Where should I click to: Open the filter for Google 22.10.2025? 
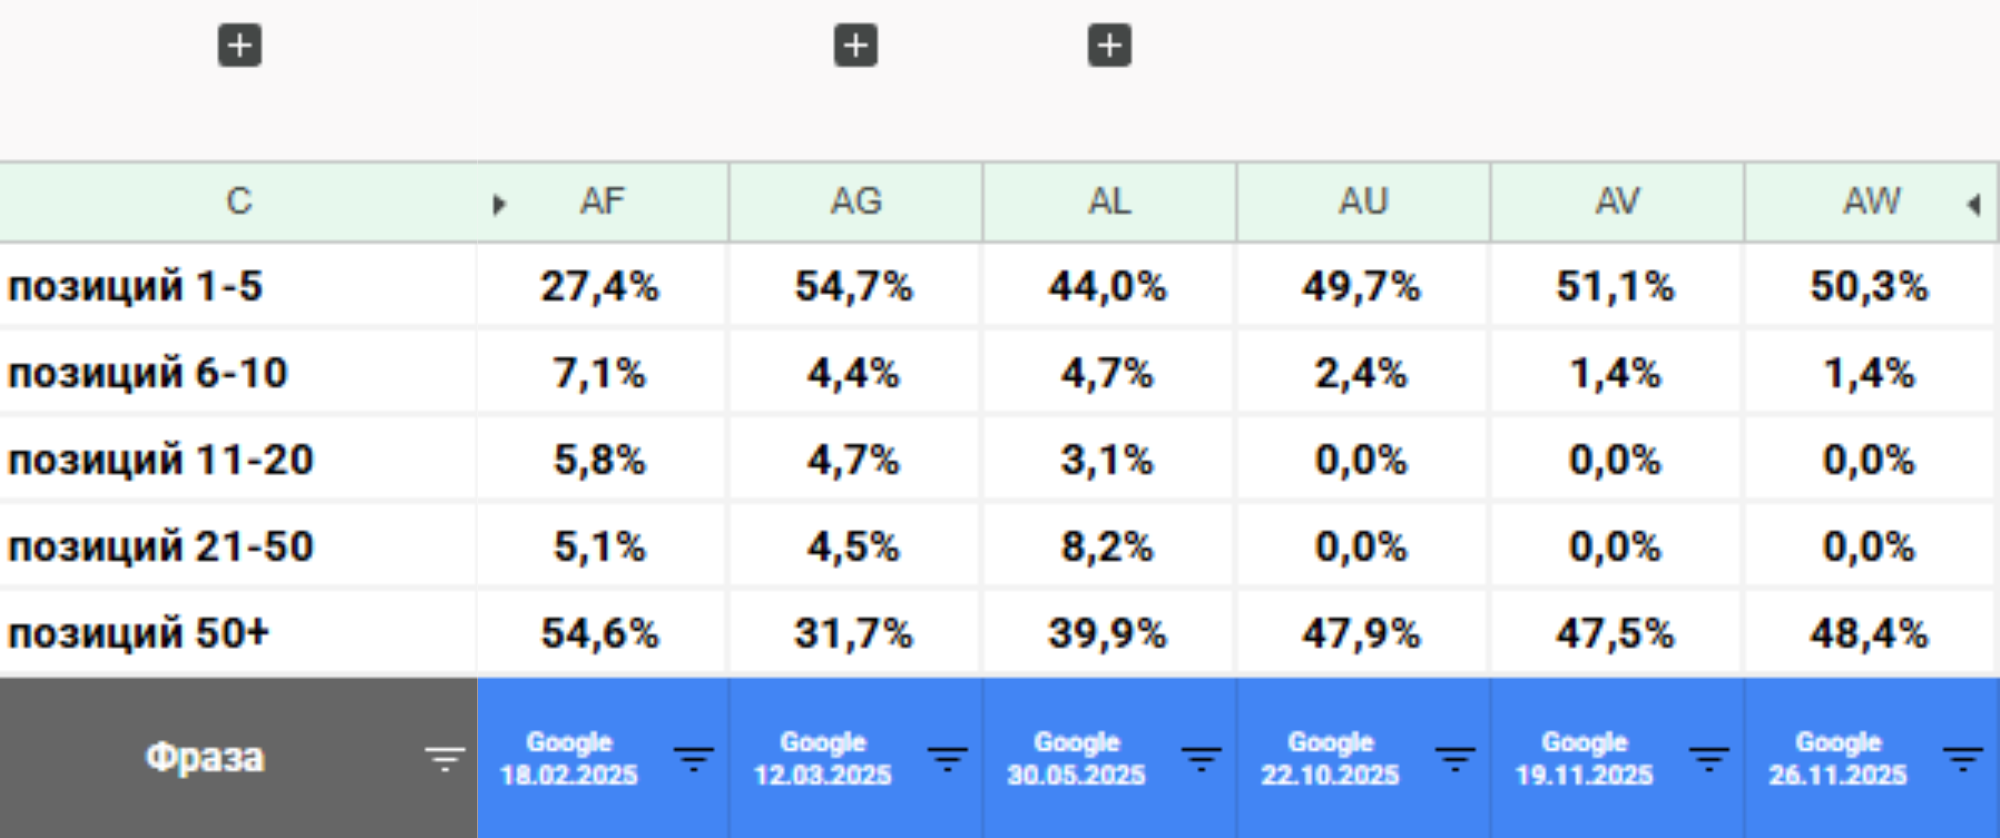tap(1455, 759)
